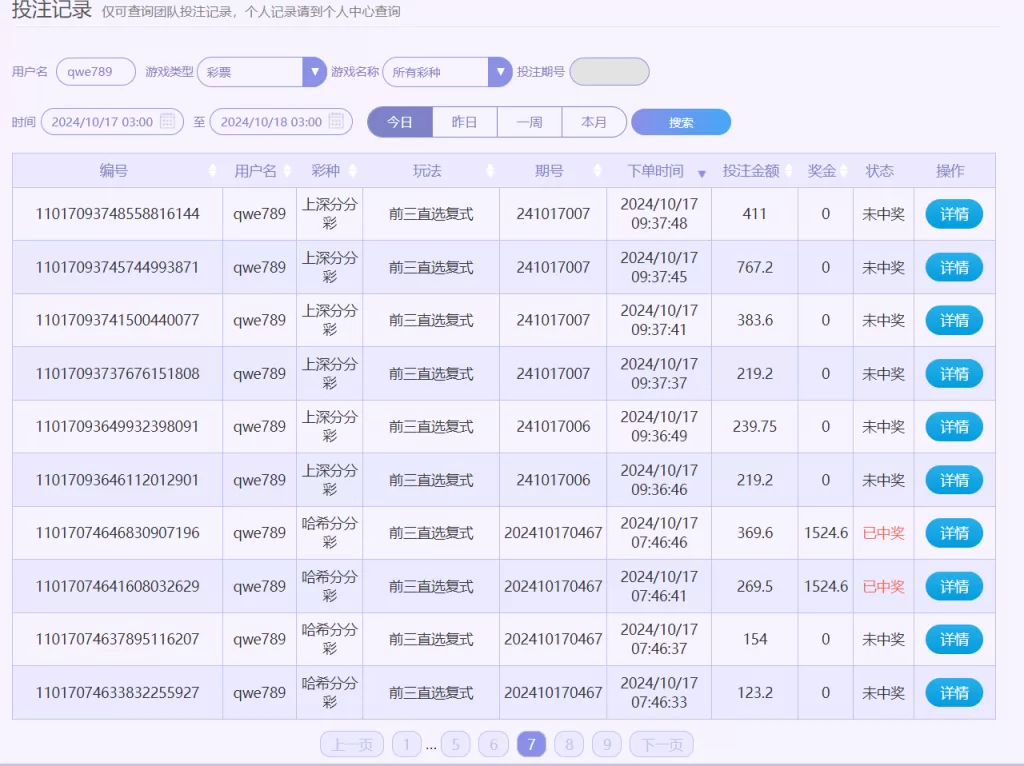Open 详情 for bet 11017074637895116207
The width and height of the screenshot is (1024, 766).
click(954, 640)
